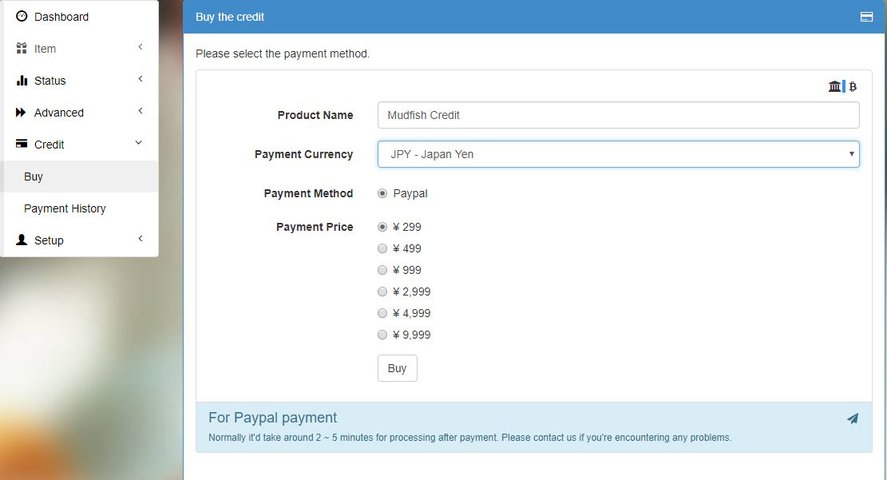This screenshot has height=480, width=887.
Task: Click the Item gift icon in sidebar
Action: 21,49
